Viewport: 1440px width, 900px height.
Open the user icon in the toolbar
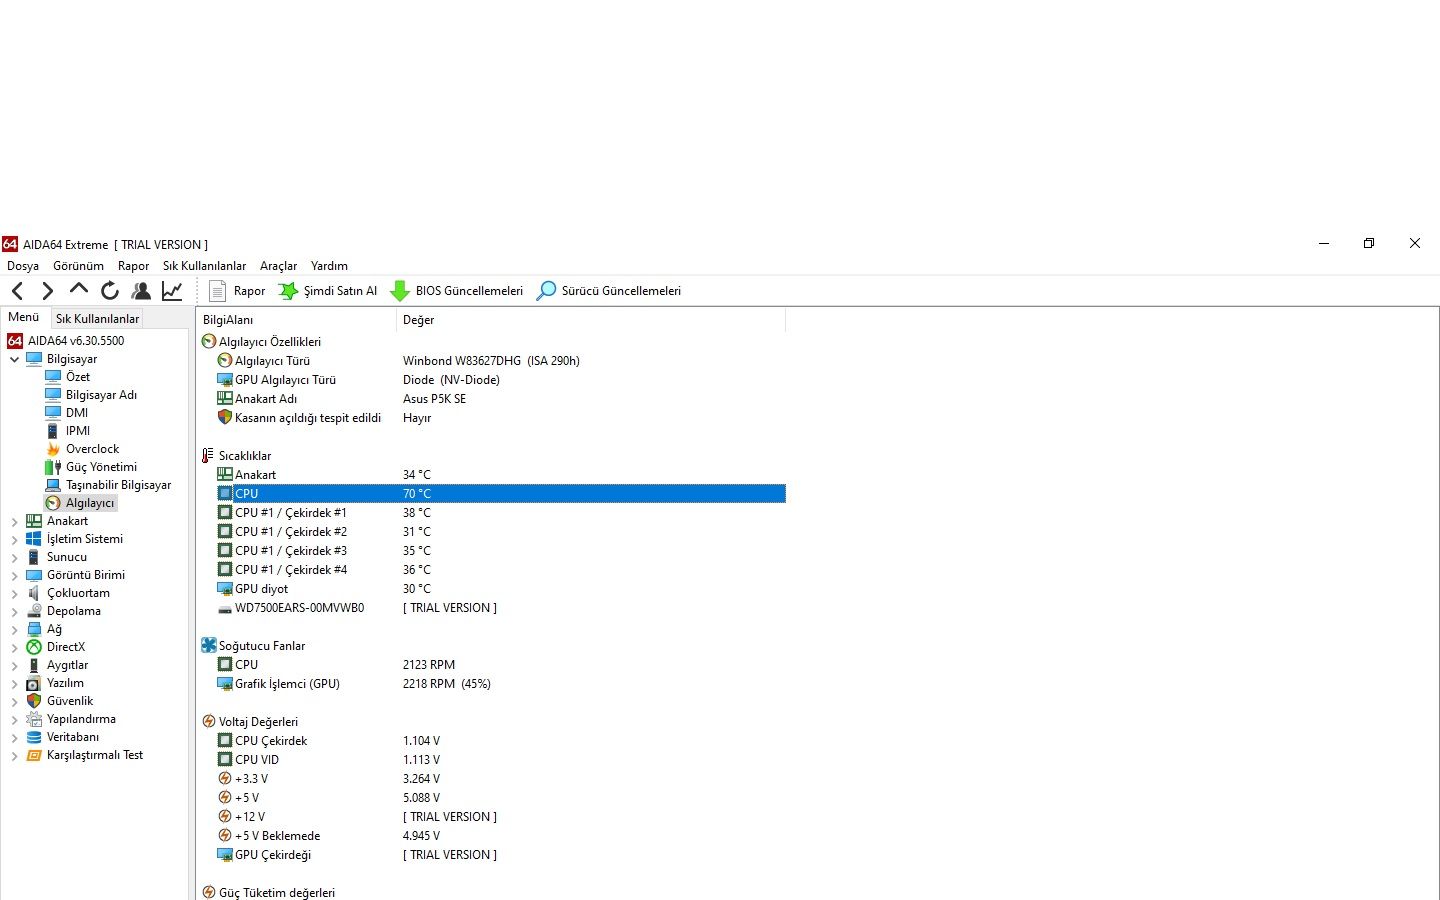pyautogui.click(x=141, y=291)
